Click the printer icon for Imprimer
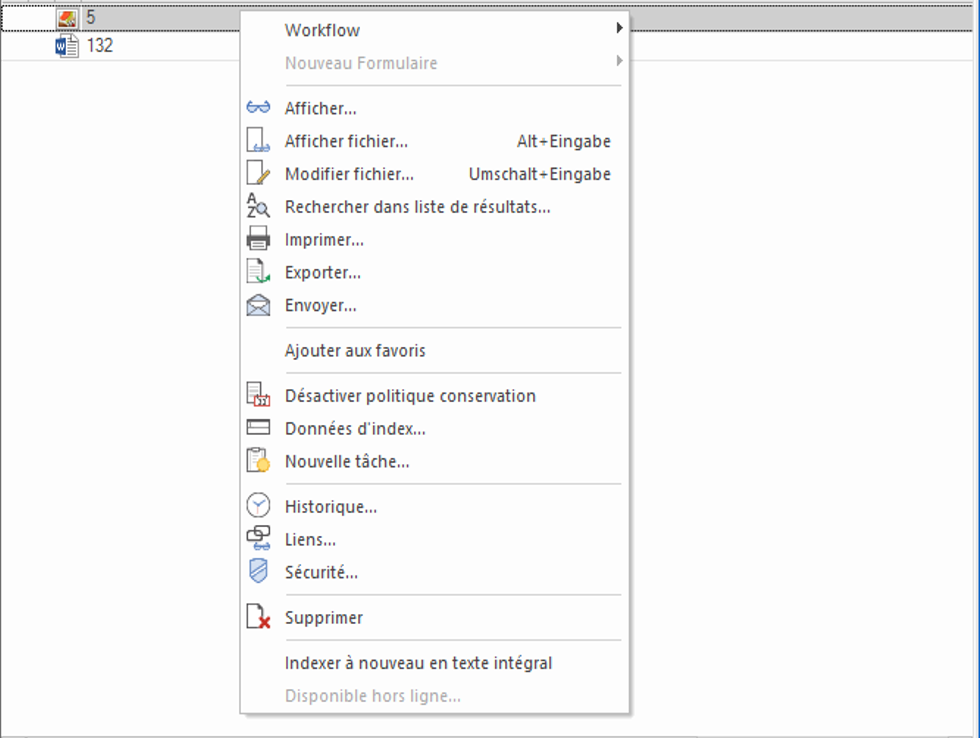This screenshot has width=980, height=738. pyautogui.click(x=258, y=240)
